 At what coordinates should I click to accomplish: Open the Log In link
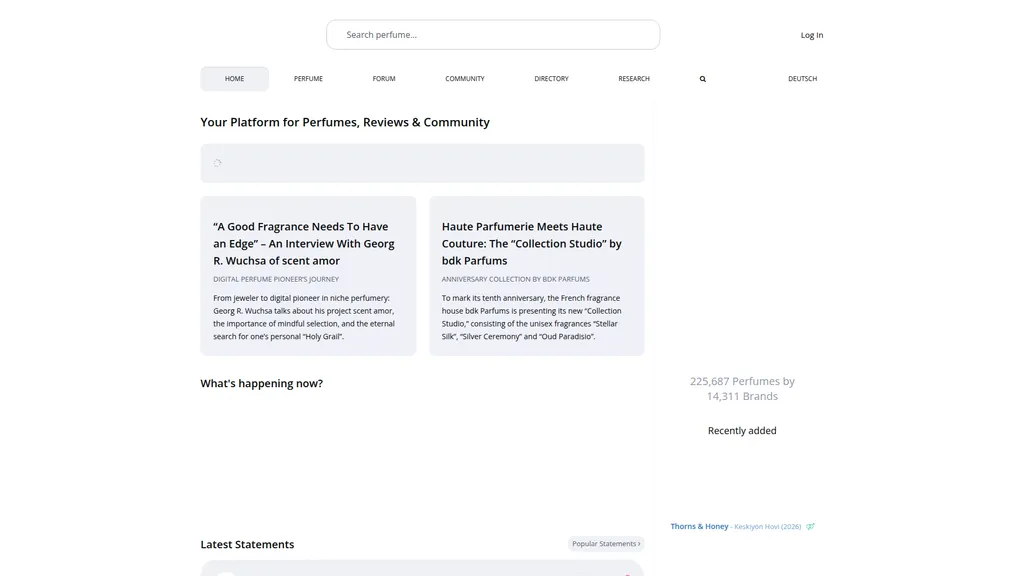(x=812, y=35)
